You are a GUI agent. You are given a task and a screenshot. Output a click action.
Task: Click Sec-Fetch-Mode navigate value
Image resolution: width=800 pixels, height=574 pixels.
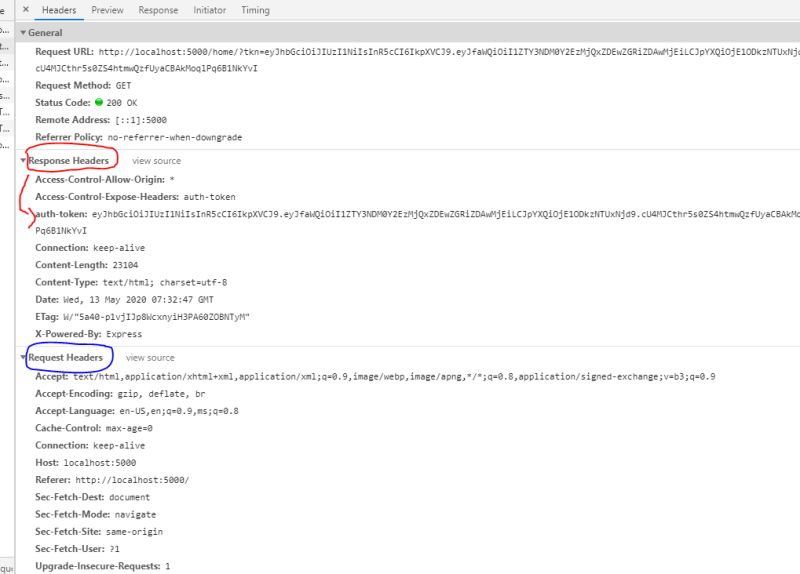coord(135,515)
